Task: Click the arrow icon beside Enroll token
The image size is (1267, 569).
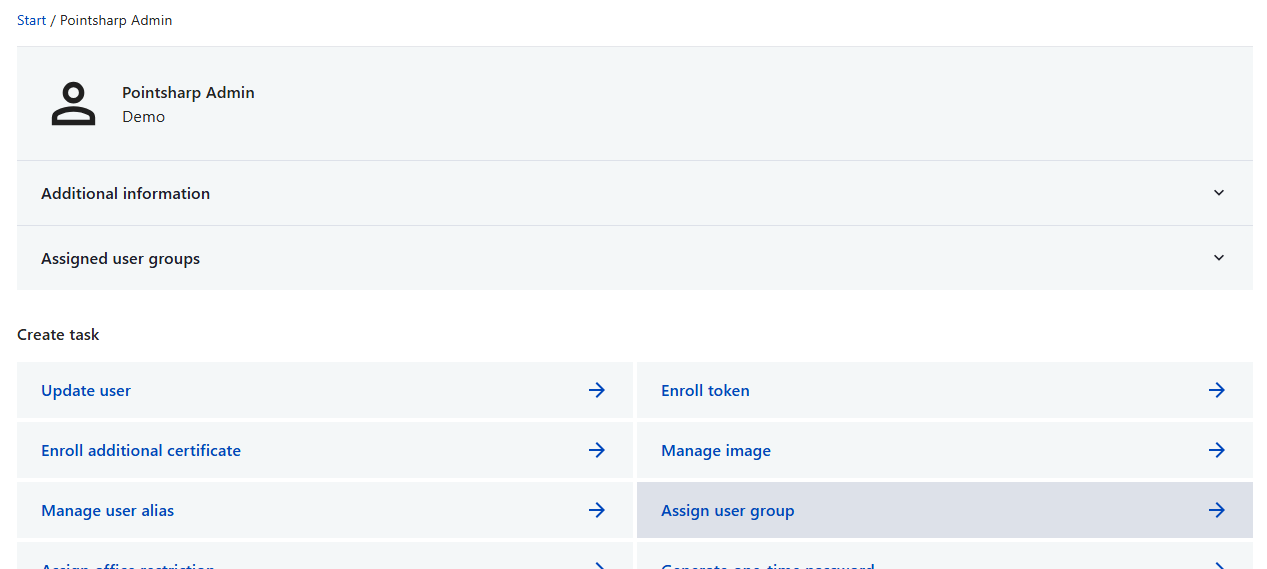Action: [1217, 390]
